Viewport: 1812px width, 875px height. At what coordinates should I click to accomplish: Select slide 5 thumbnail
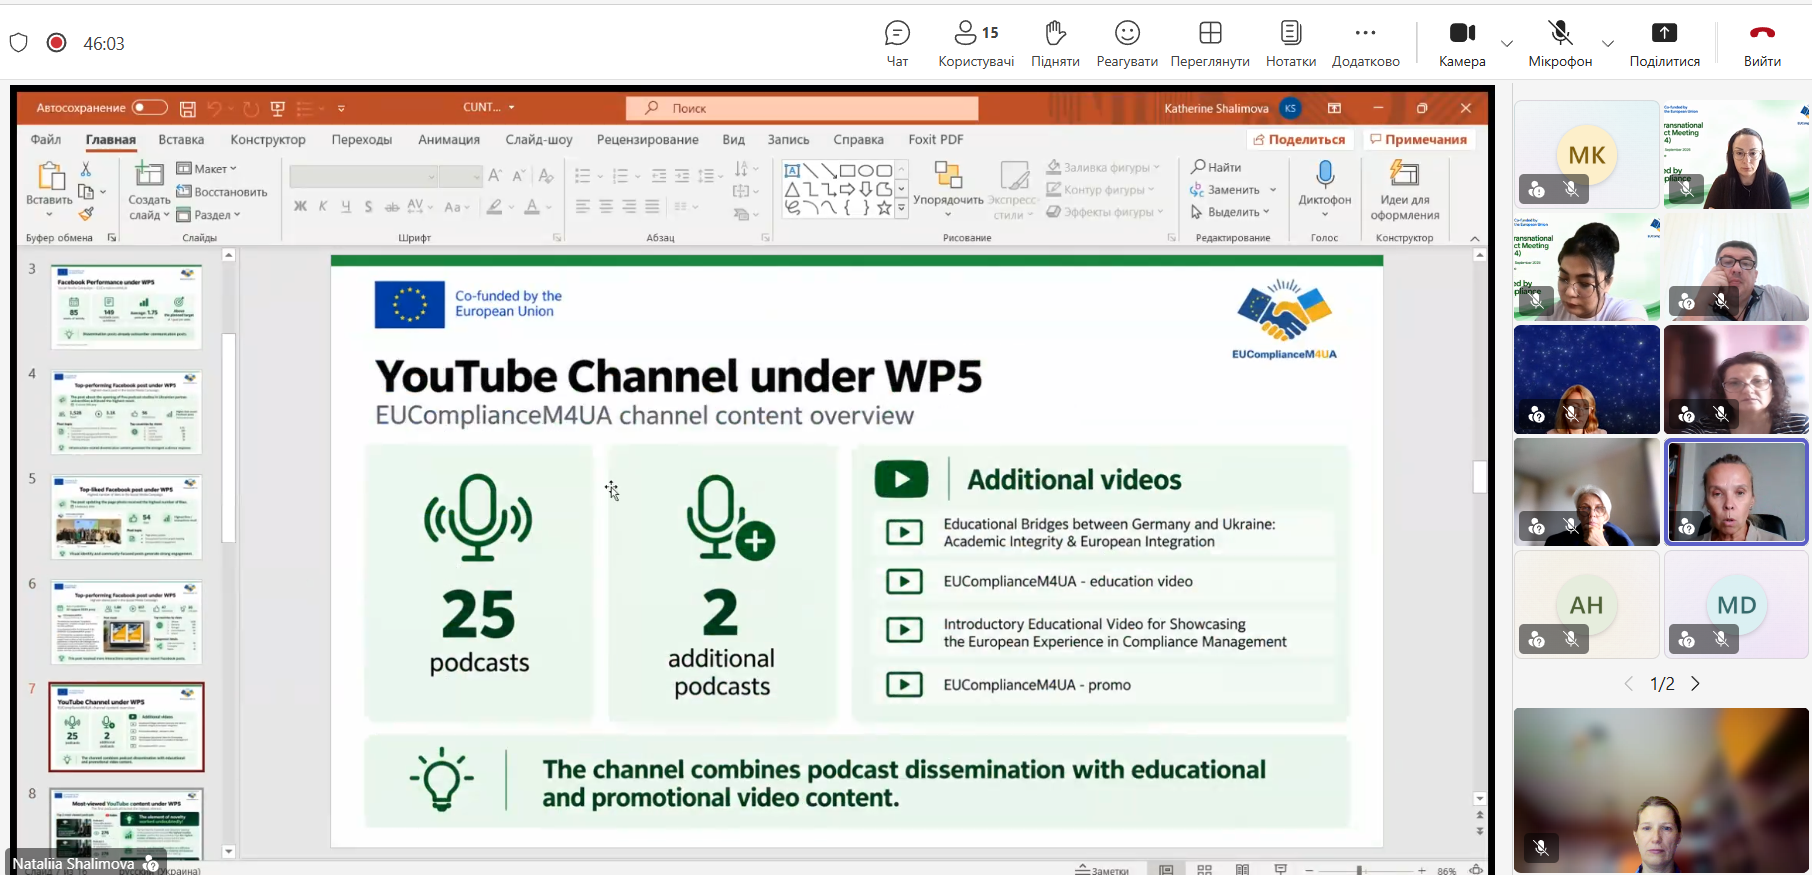coord(127,517)
